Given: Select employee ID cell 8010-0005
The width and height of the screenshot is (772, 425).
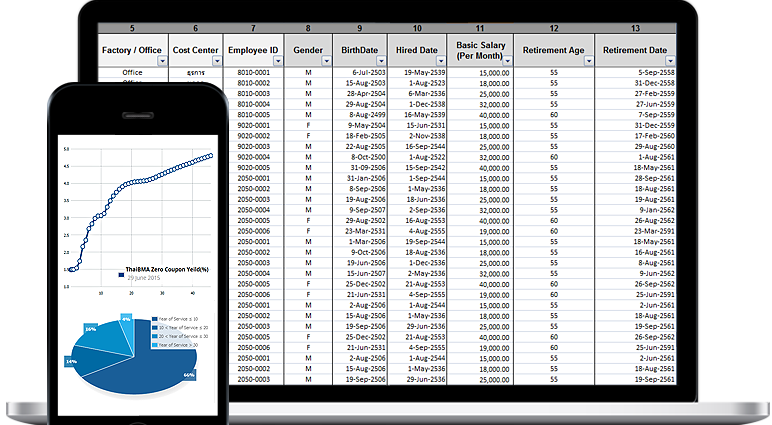Looking at the screenshot, I should tap(254, 115).
